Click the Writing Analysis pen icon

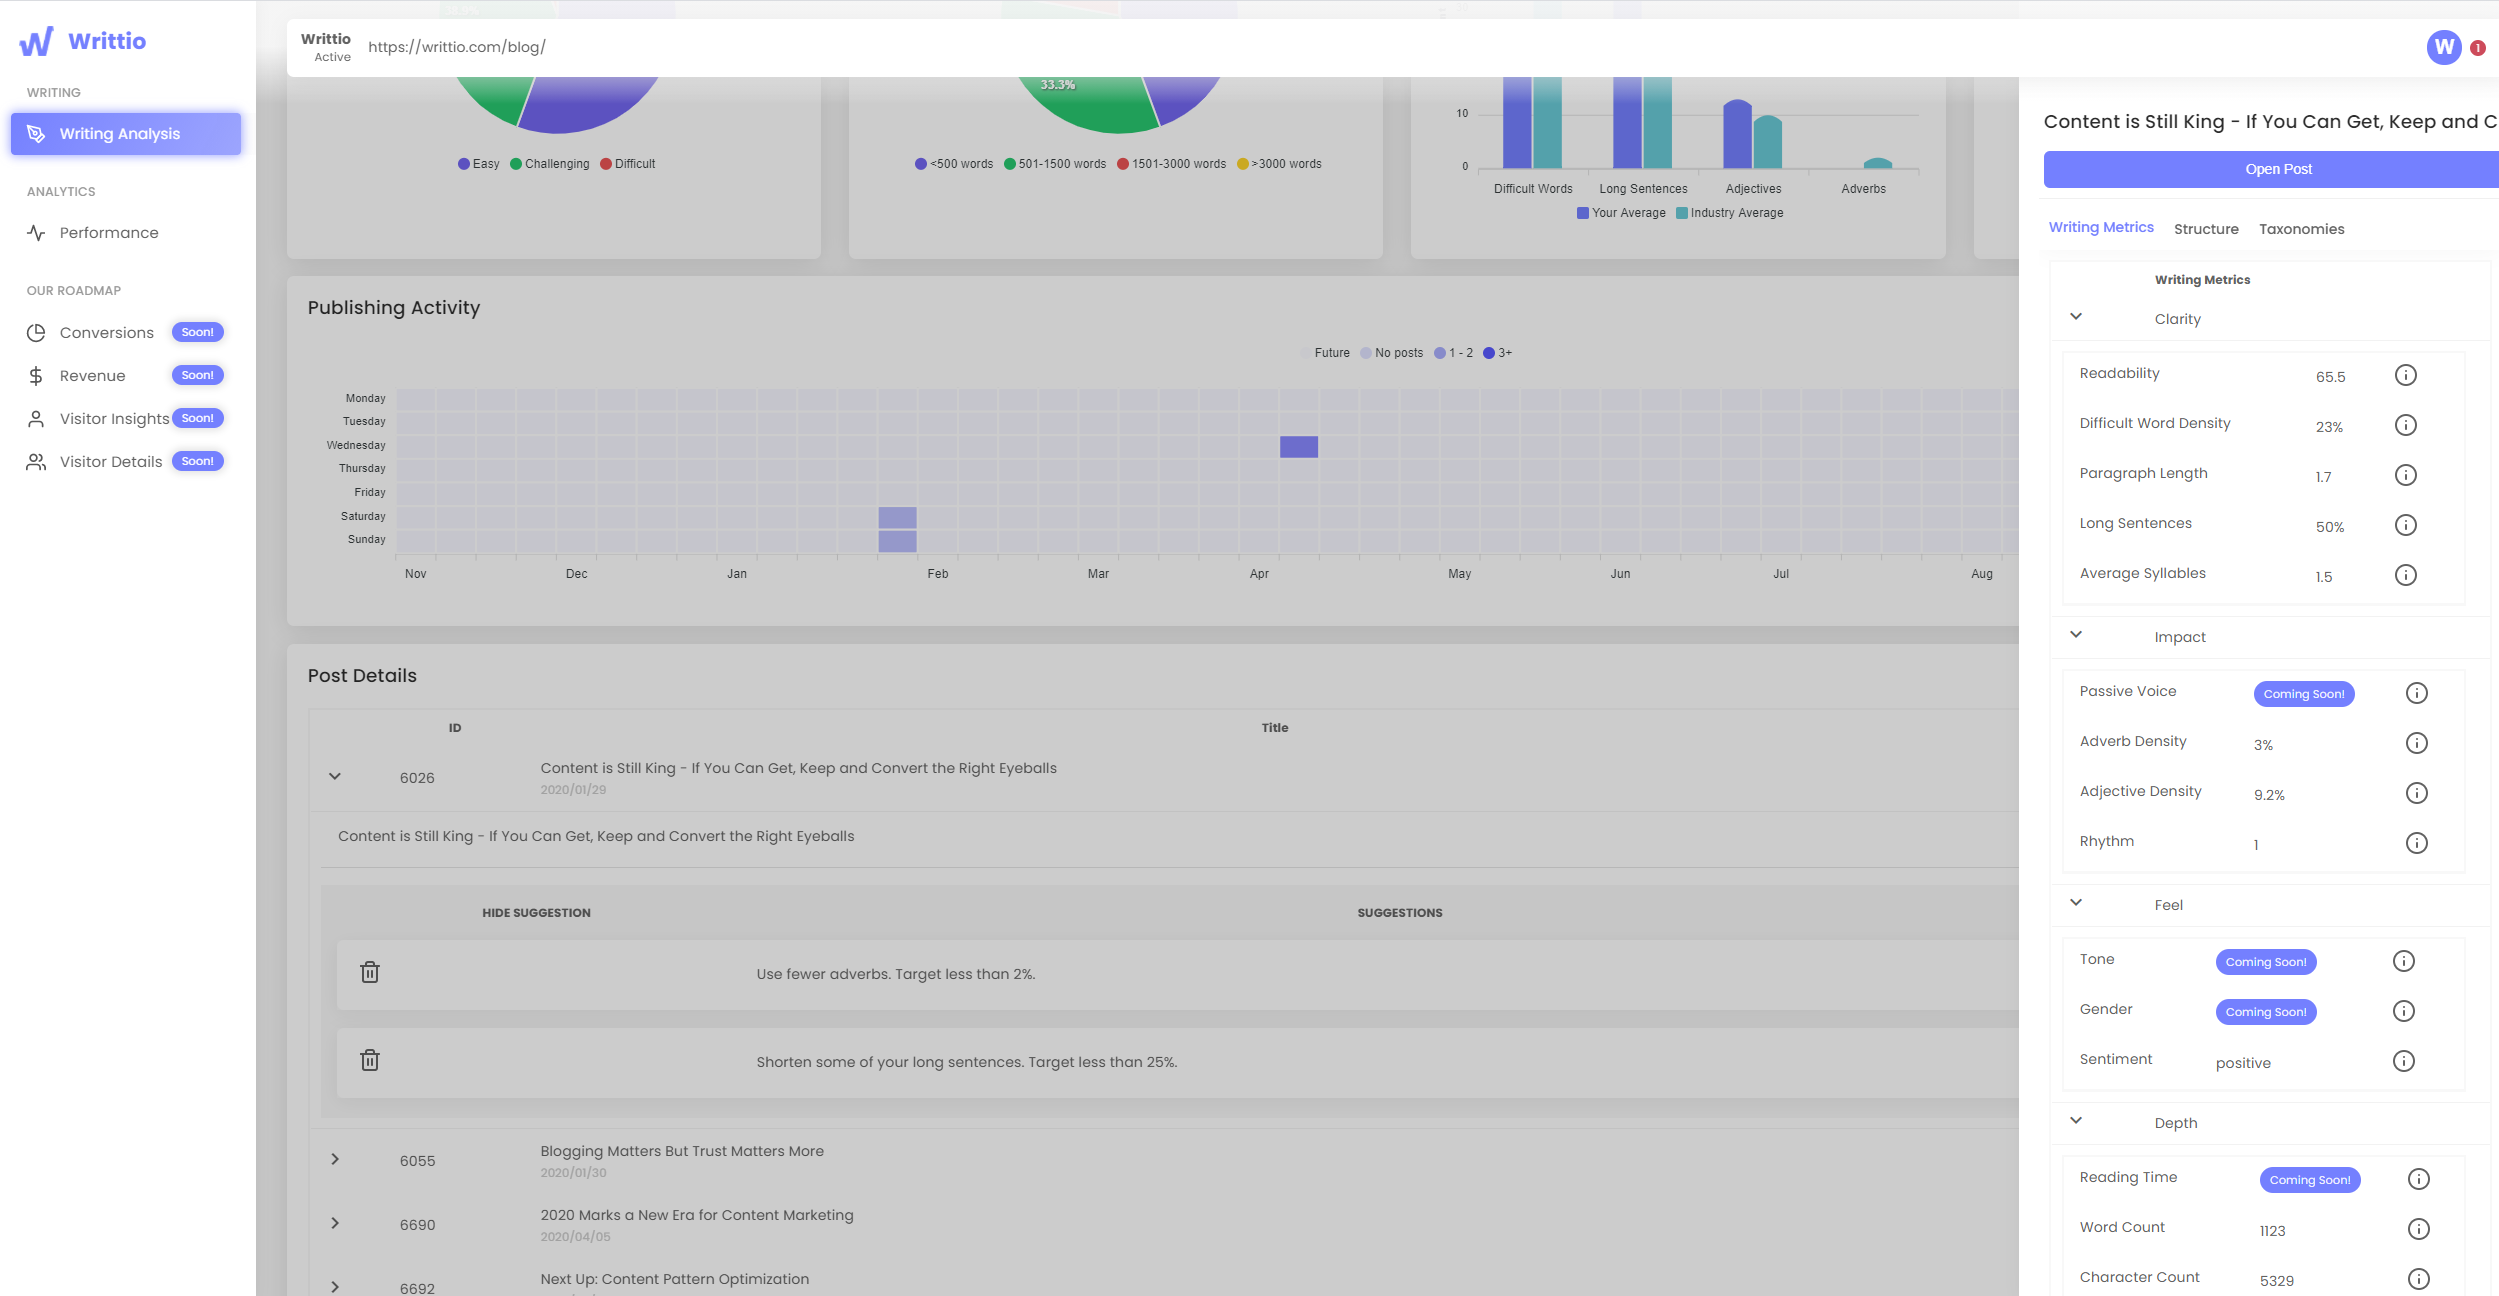(x=36, y=134)
